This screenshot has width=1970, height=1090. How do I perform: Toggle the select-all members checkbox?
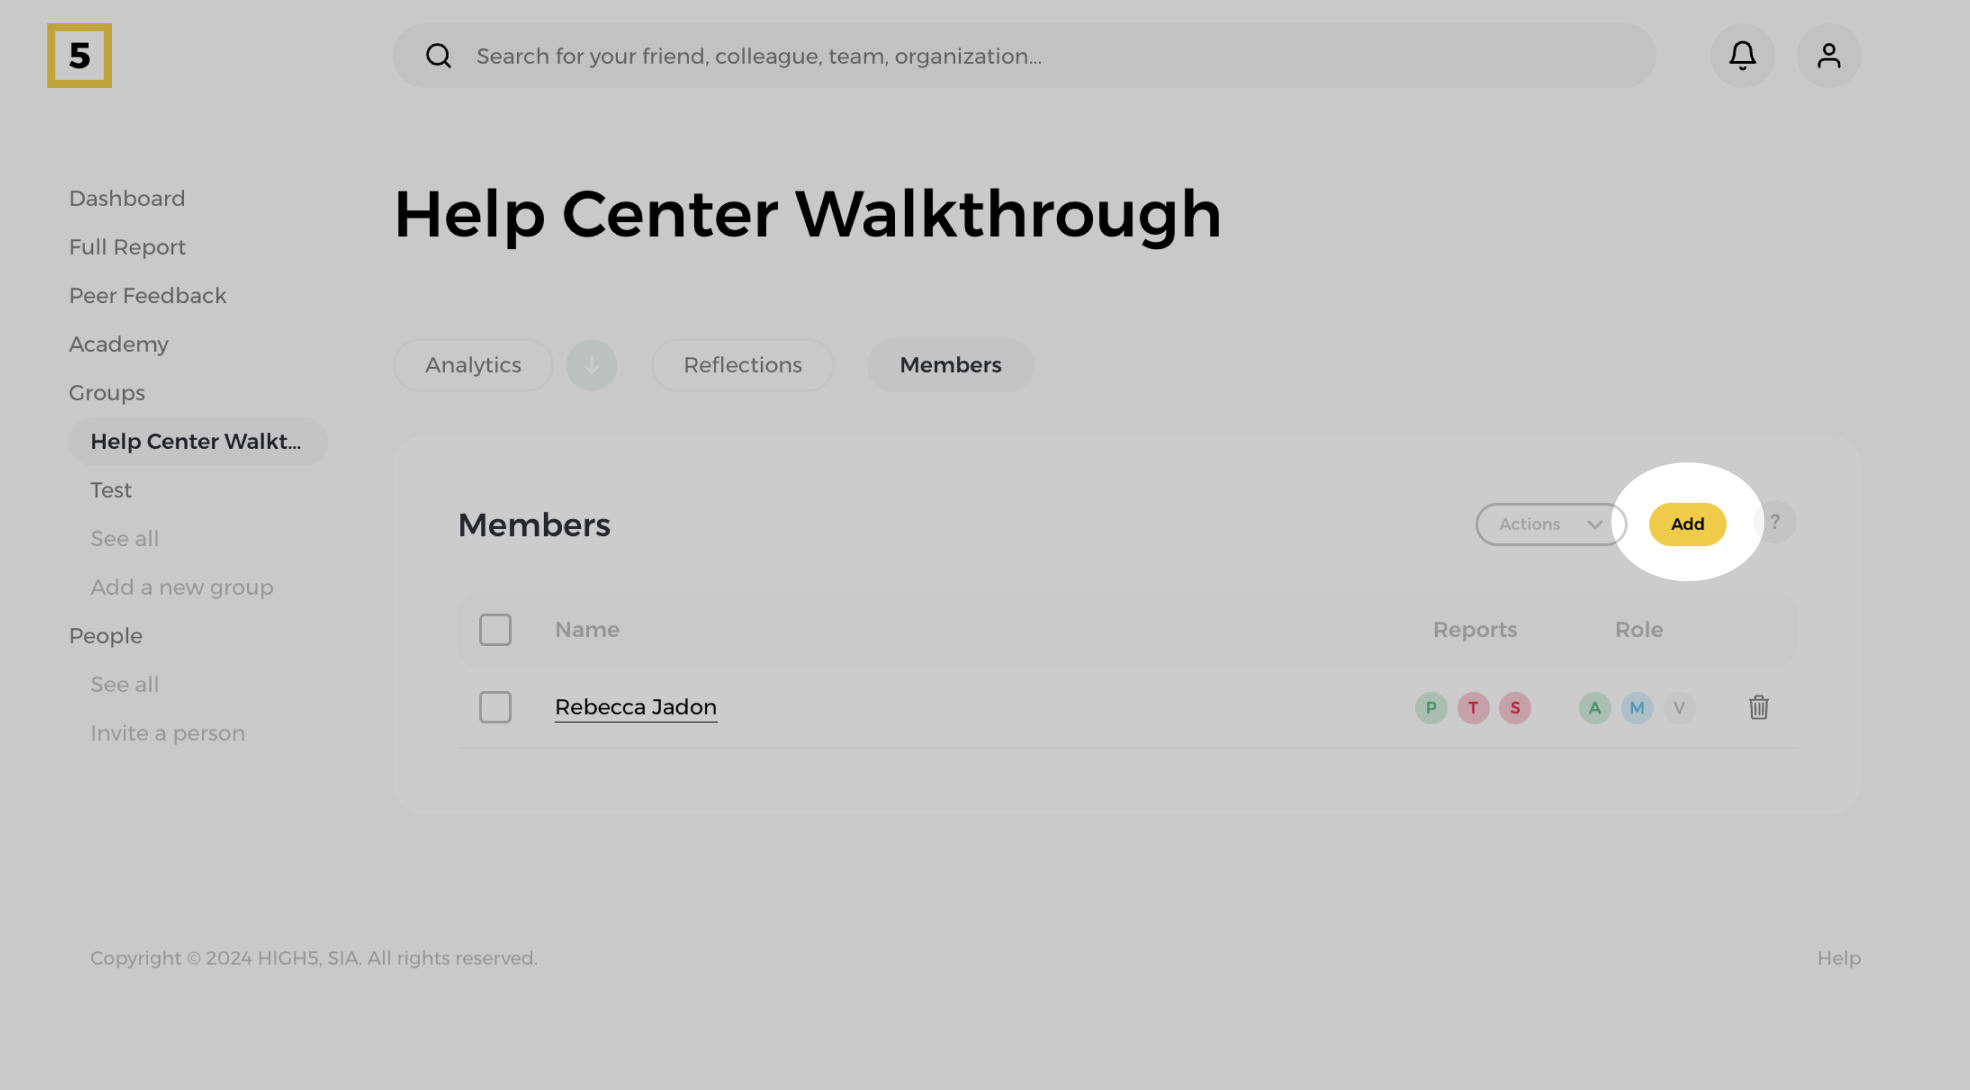tap(495, 630)
